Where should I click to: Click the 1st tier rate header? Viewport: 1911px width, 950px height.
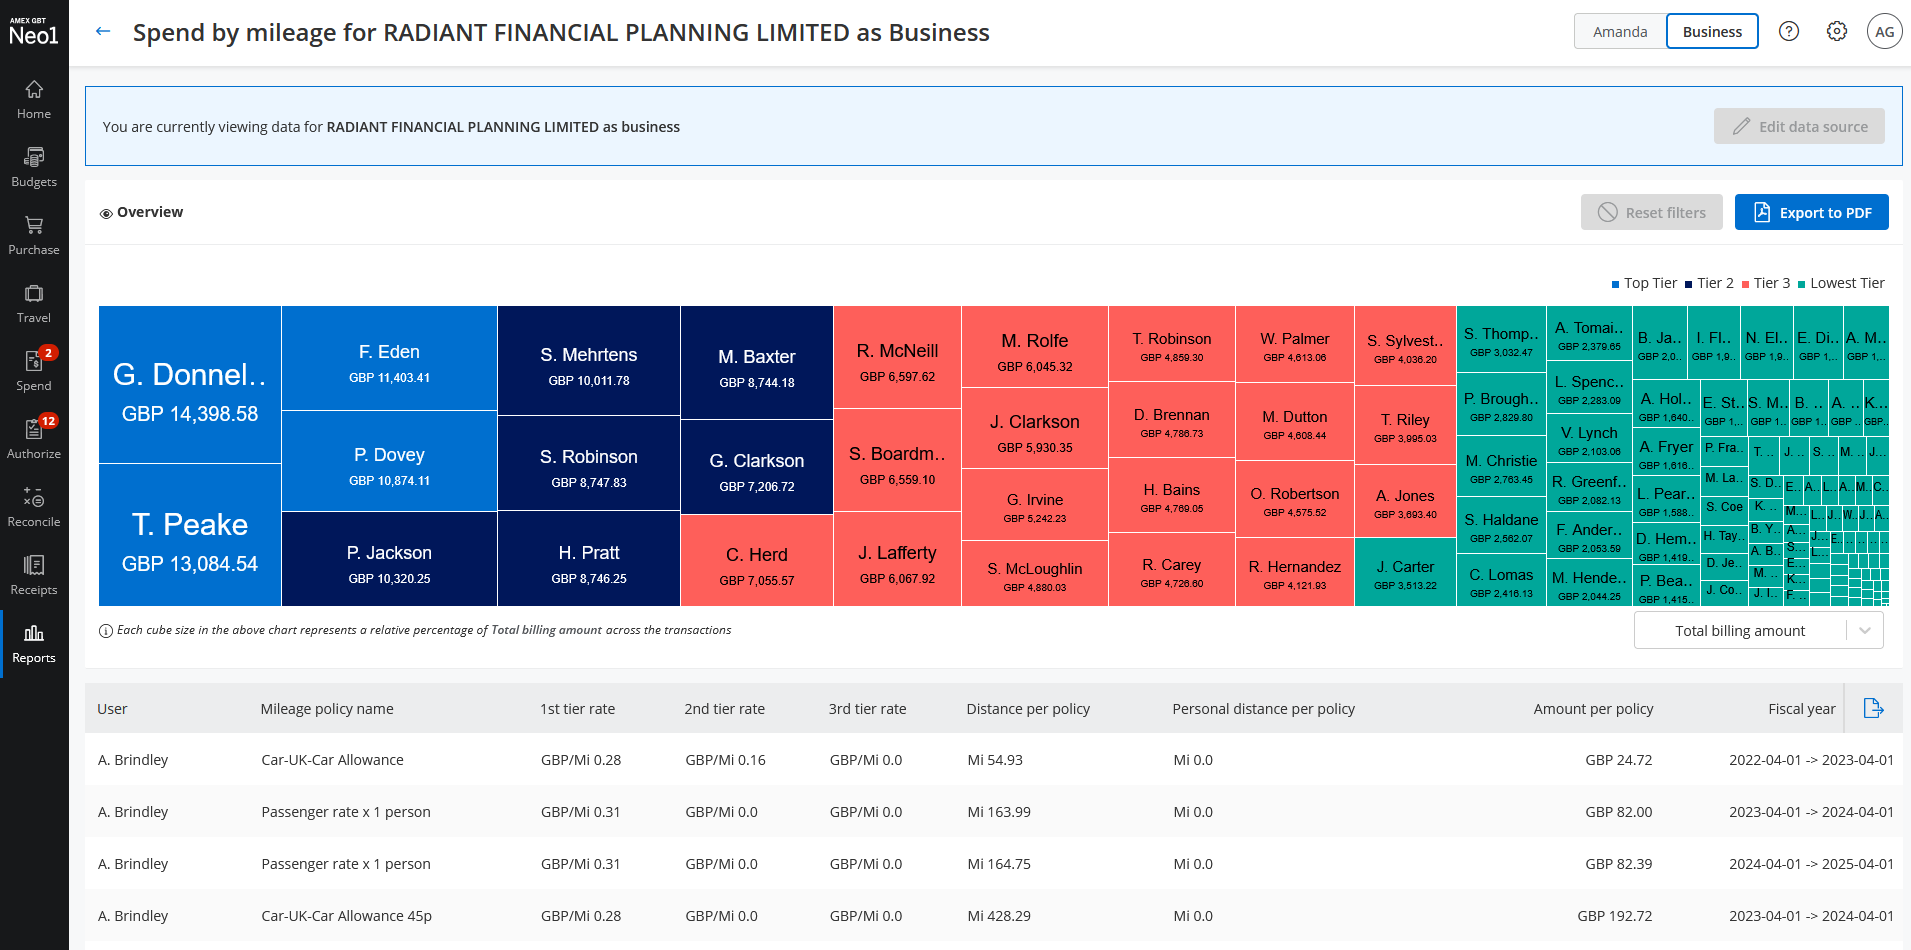point(577,708)
